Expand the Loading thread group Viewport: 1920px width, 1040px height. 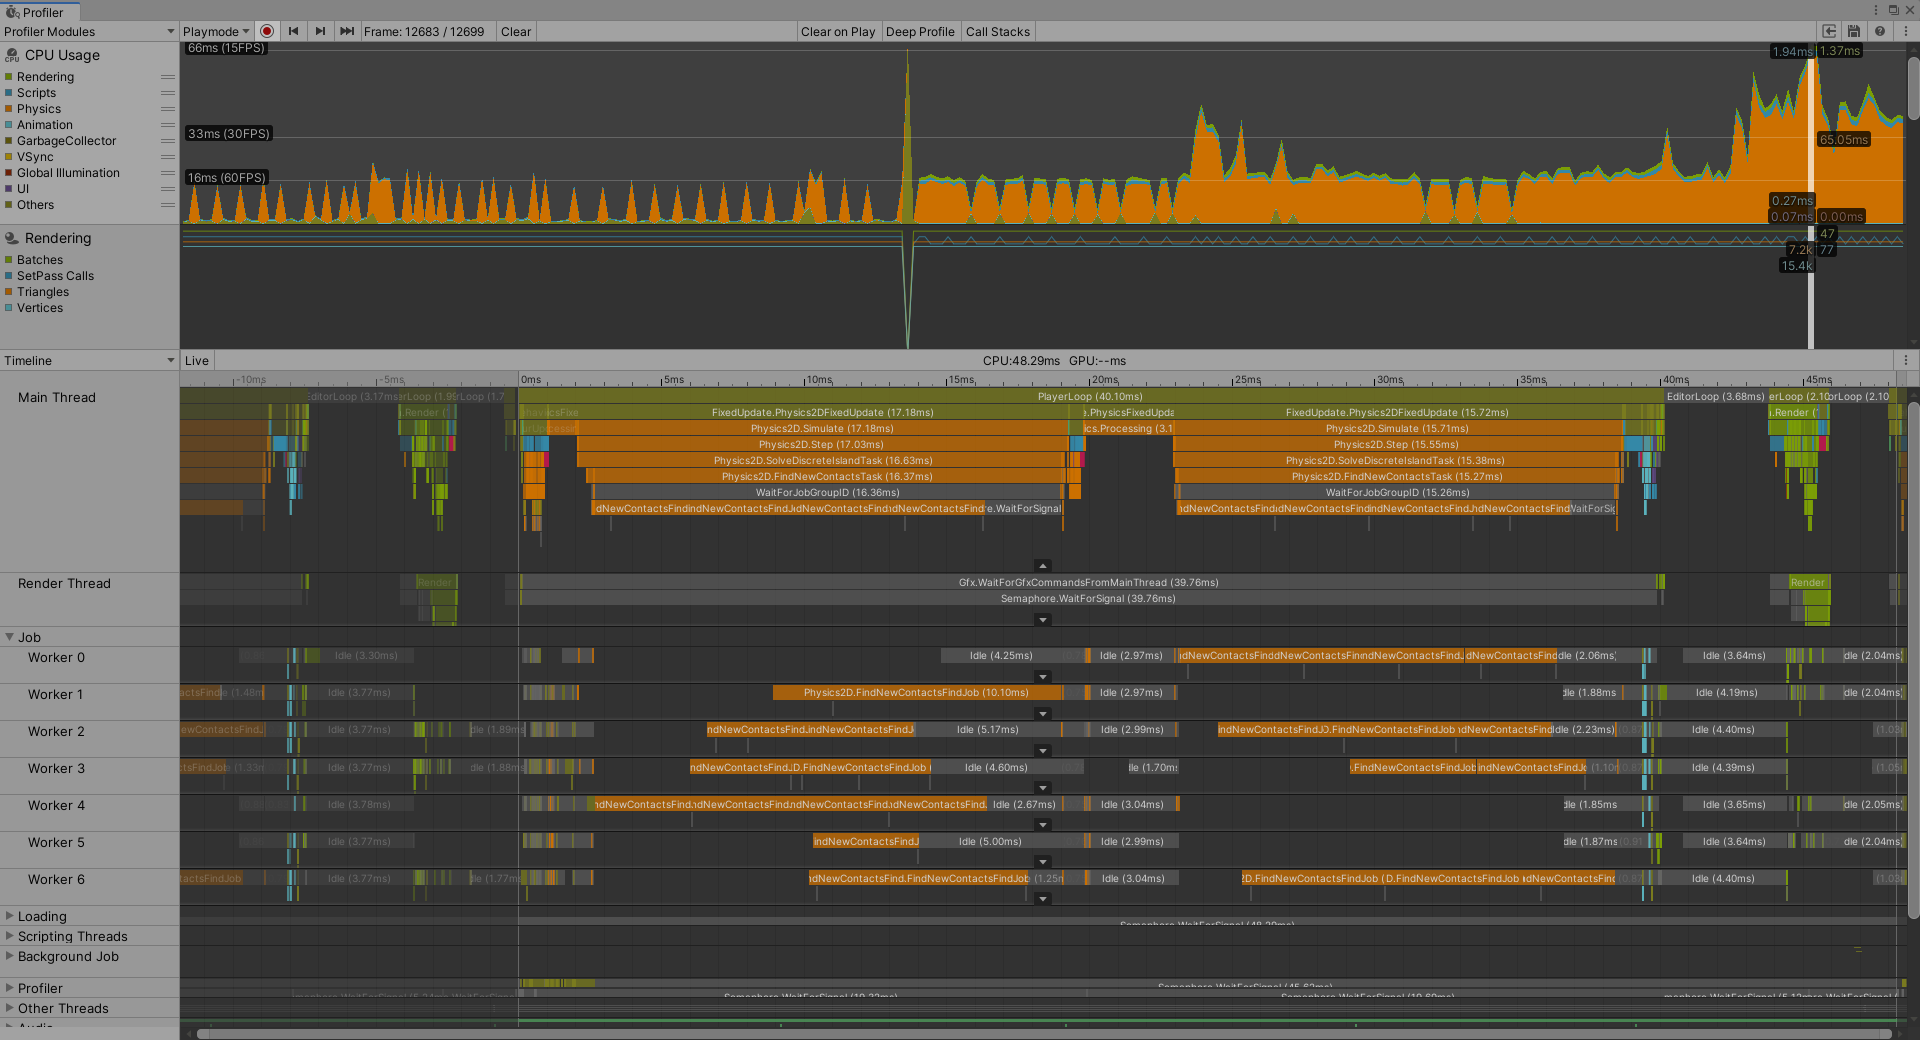[10, 916]
